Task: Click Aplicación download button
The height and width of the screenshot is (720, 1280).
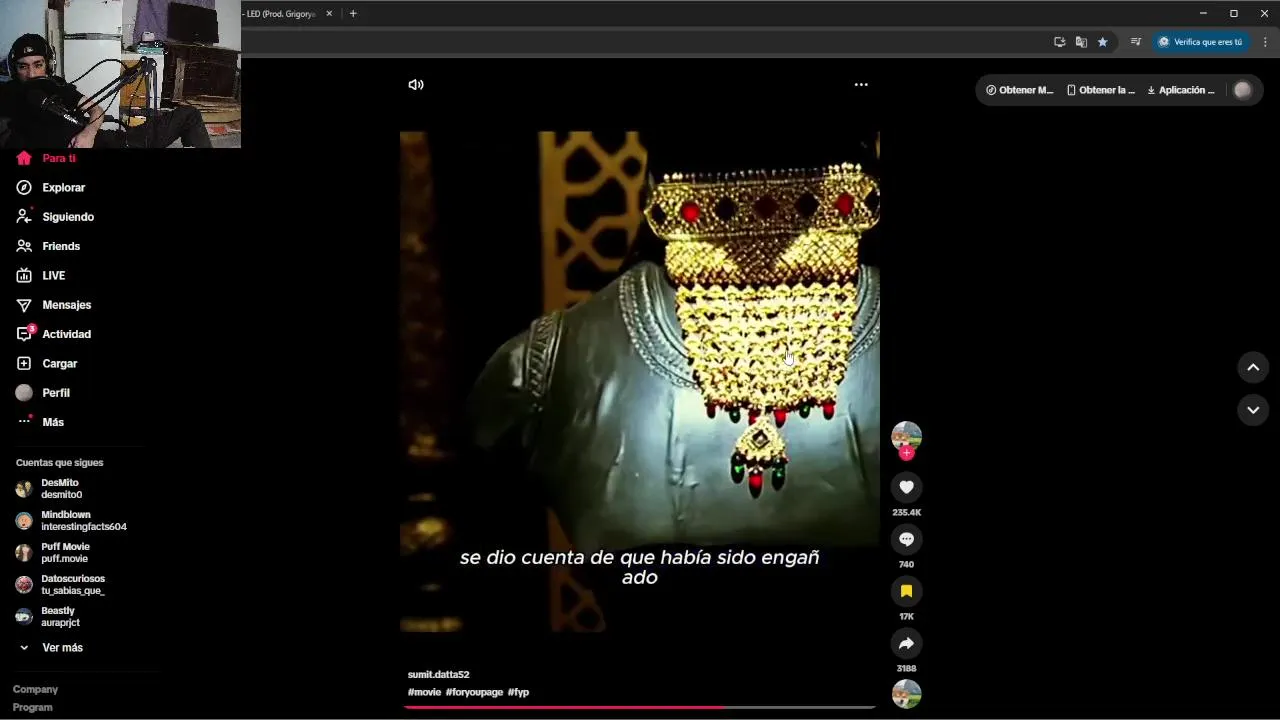Action: click(1180, 90)
